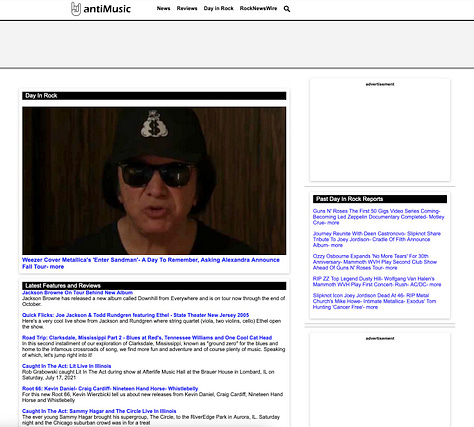Open Road Trip: Clarksdale, Mississippi Part 2 article
Viewport: 474px width, 427px height.
tap(147, 338)
